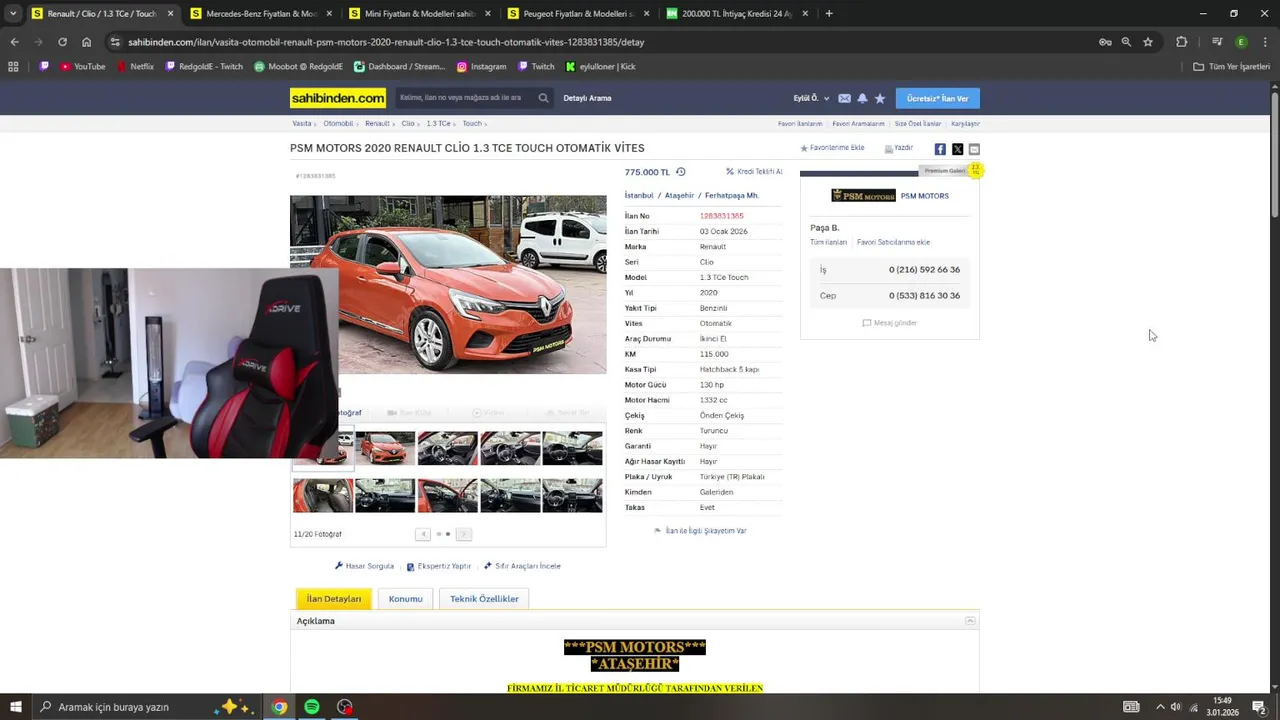1280x720 pixels.
Task: Click the browser home icon
Action: (86, 42)
